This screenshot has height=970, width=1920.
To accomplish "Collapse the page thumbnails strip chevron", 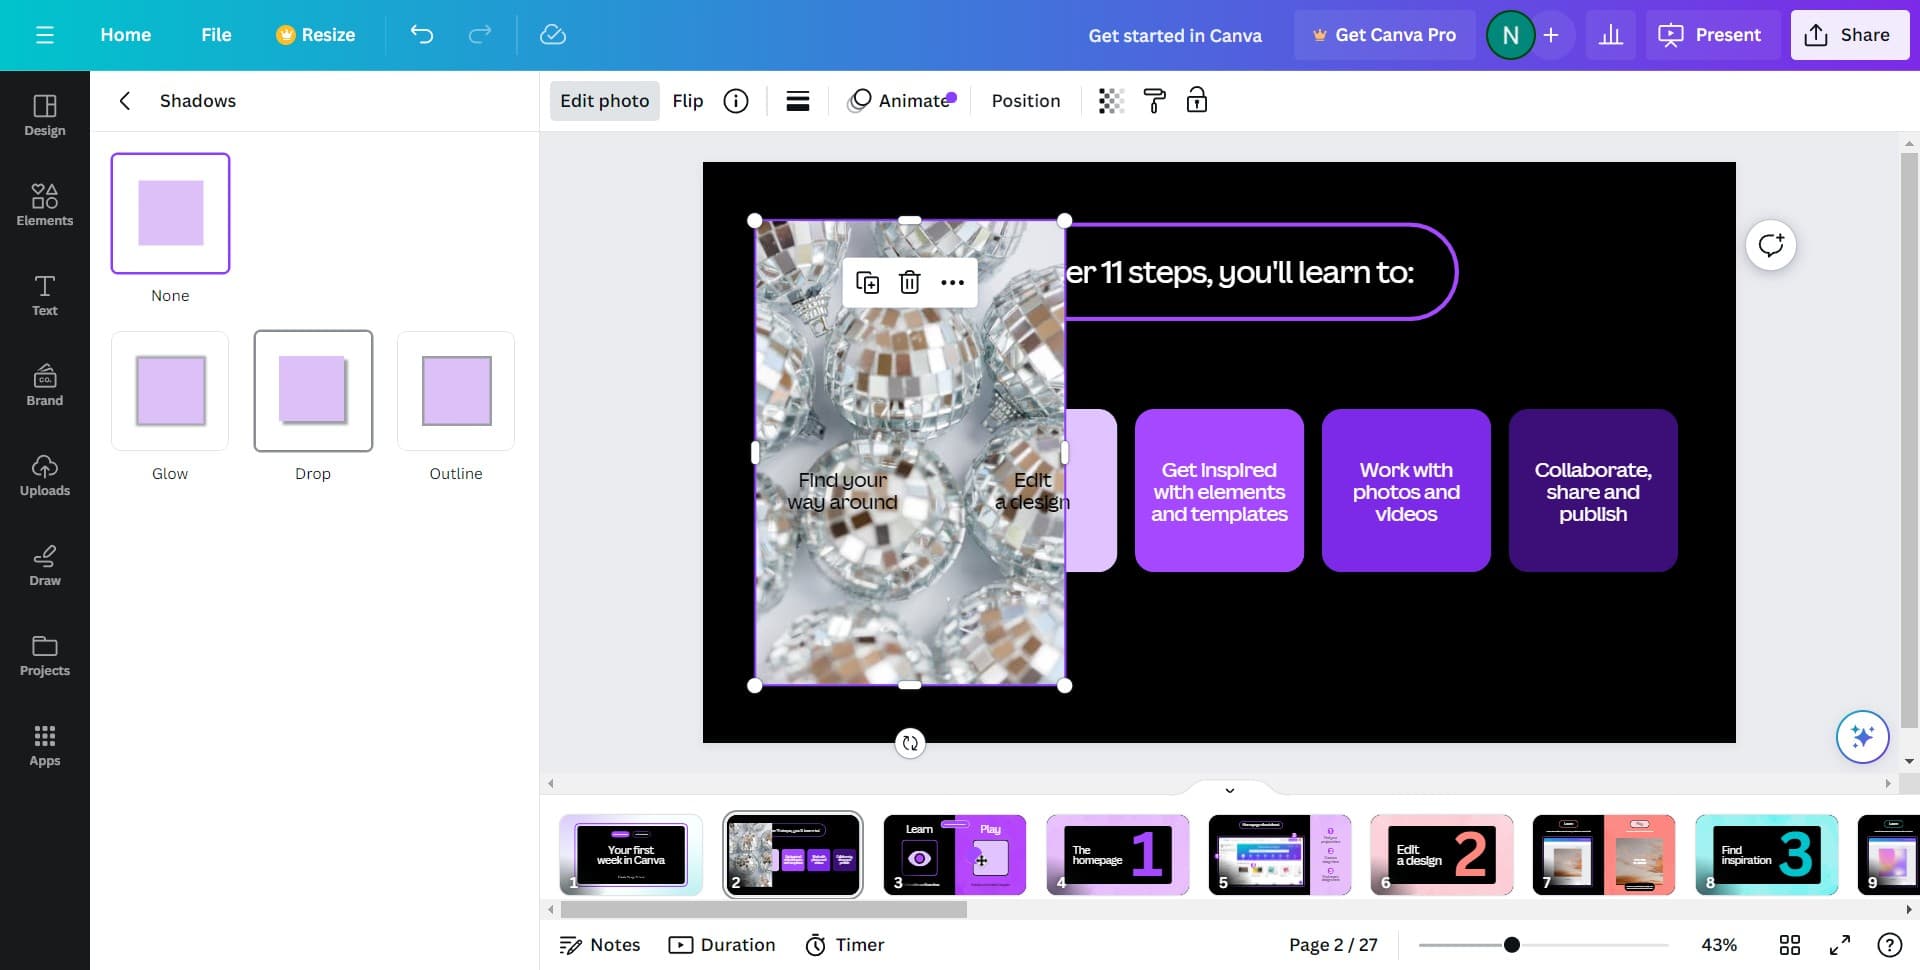I will point(1229,790).
